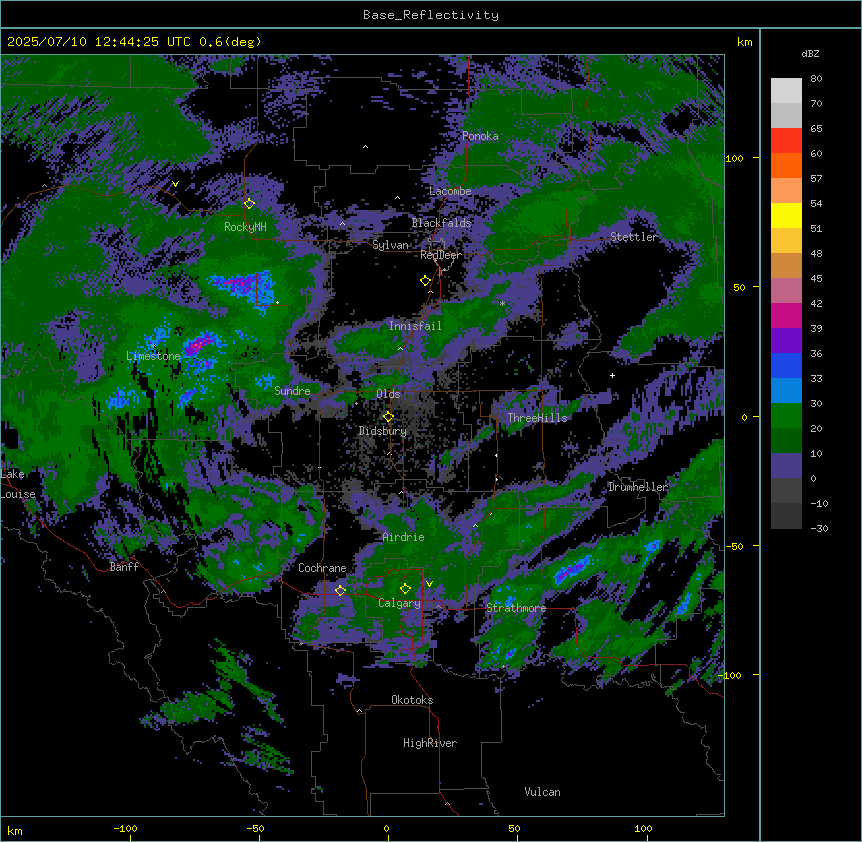Select the yellow diamond marker beside Cochrane

pos(340,590)
